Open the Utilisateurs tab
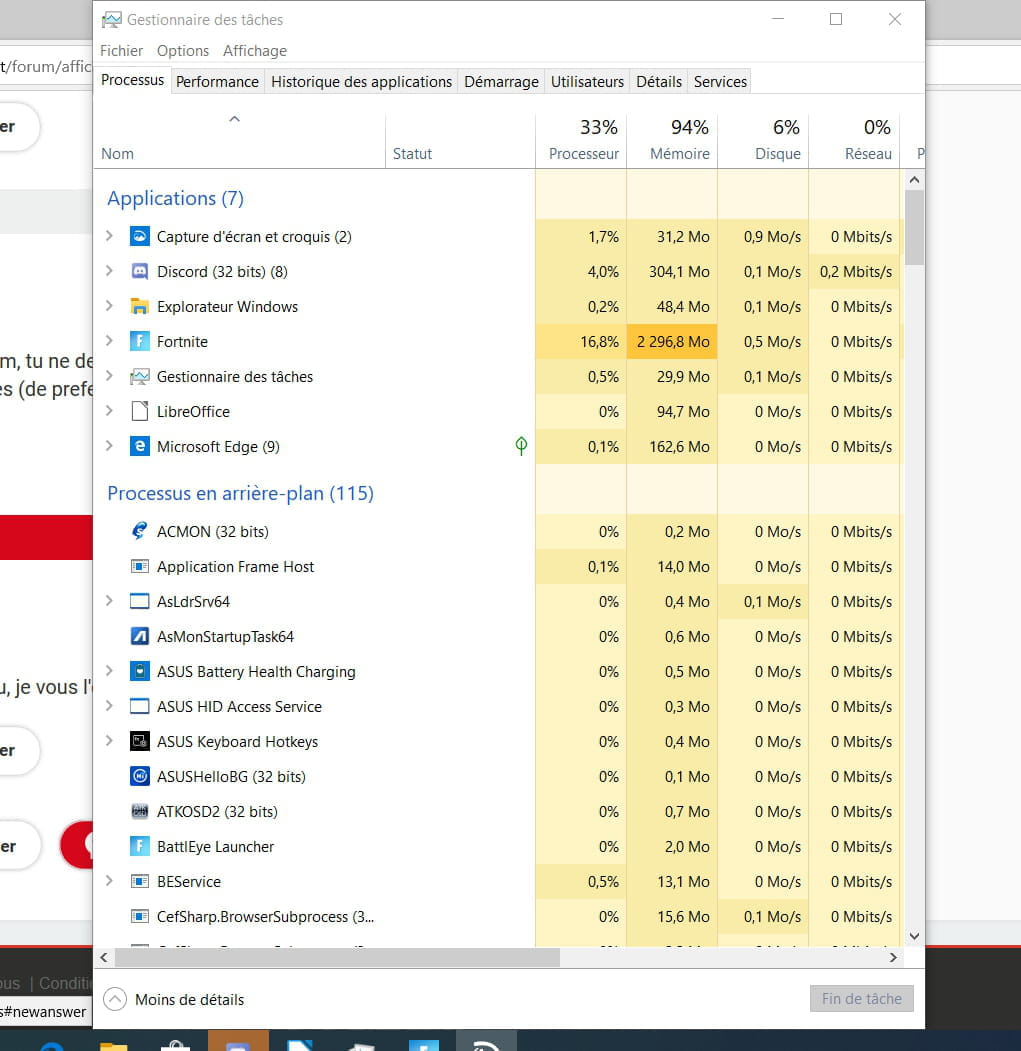Screen dimensions: 1021x1051 (x=587, y=82)
